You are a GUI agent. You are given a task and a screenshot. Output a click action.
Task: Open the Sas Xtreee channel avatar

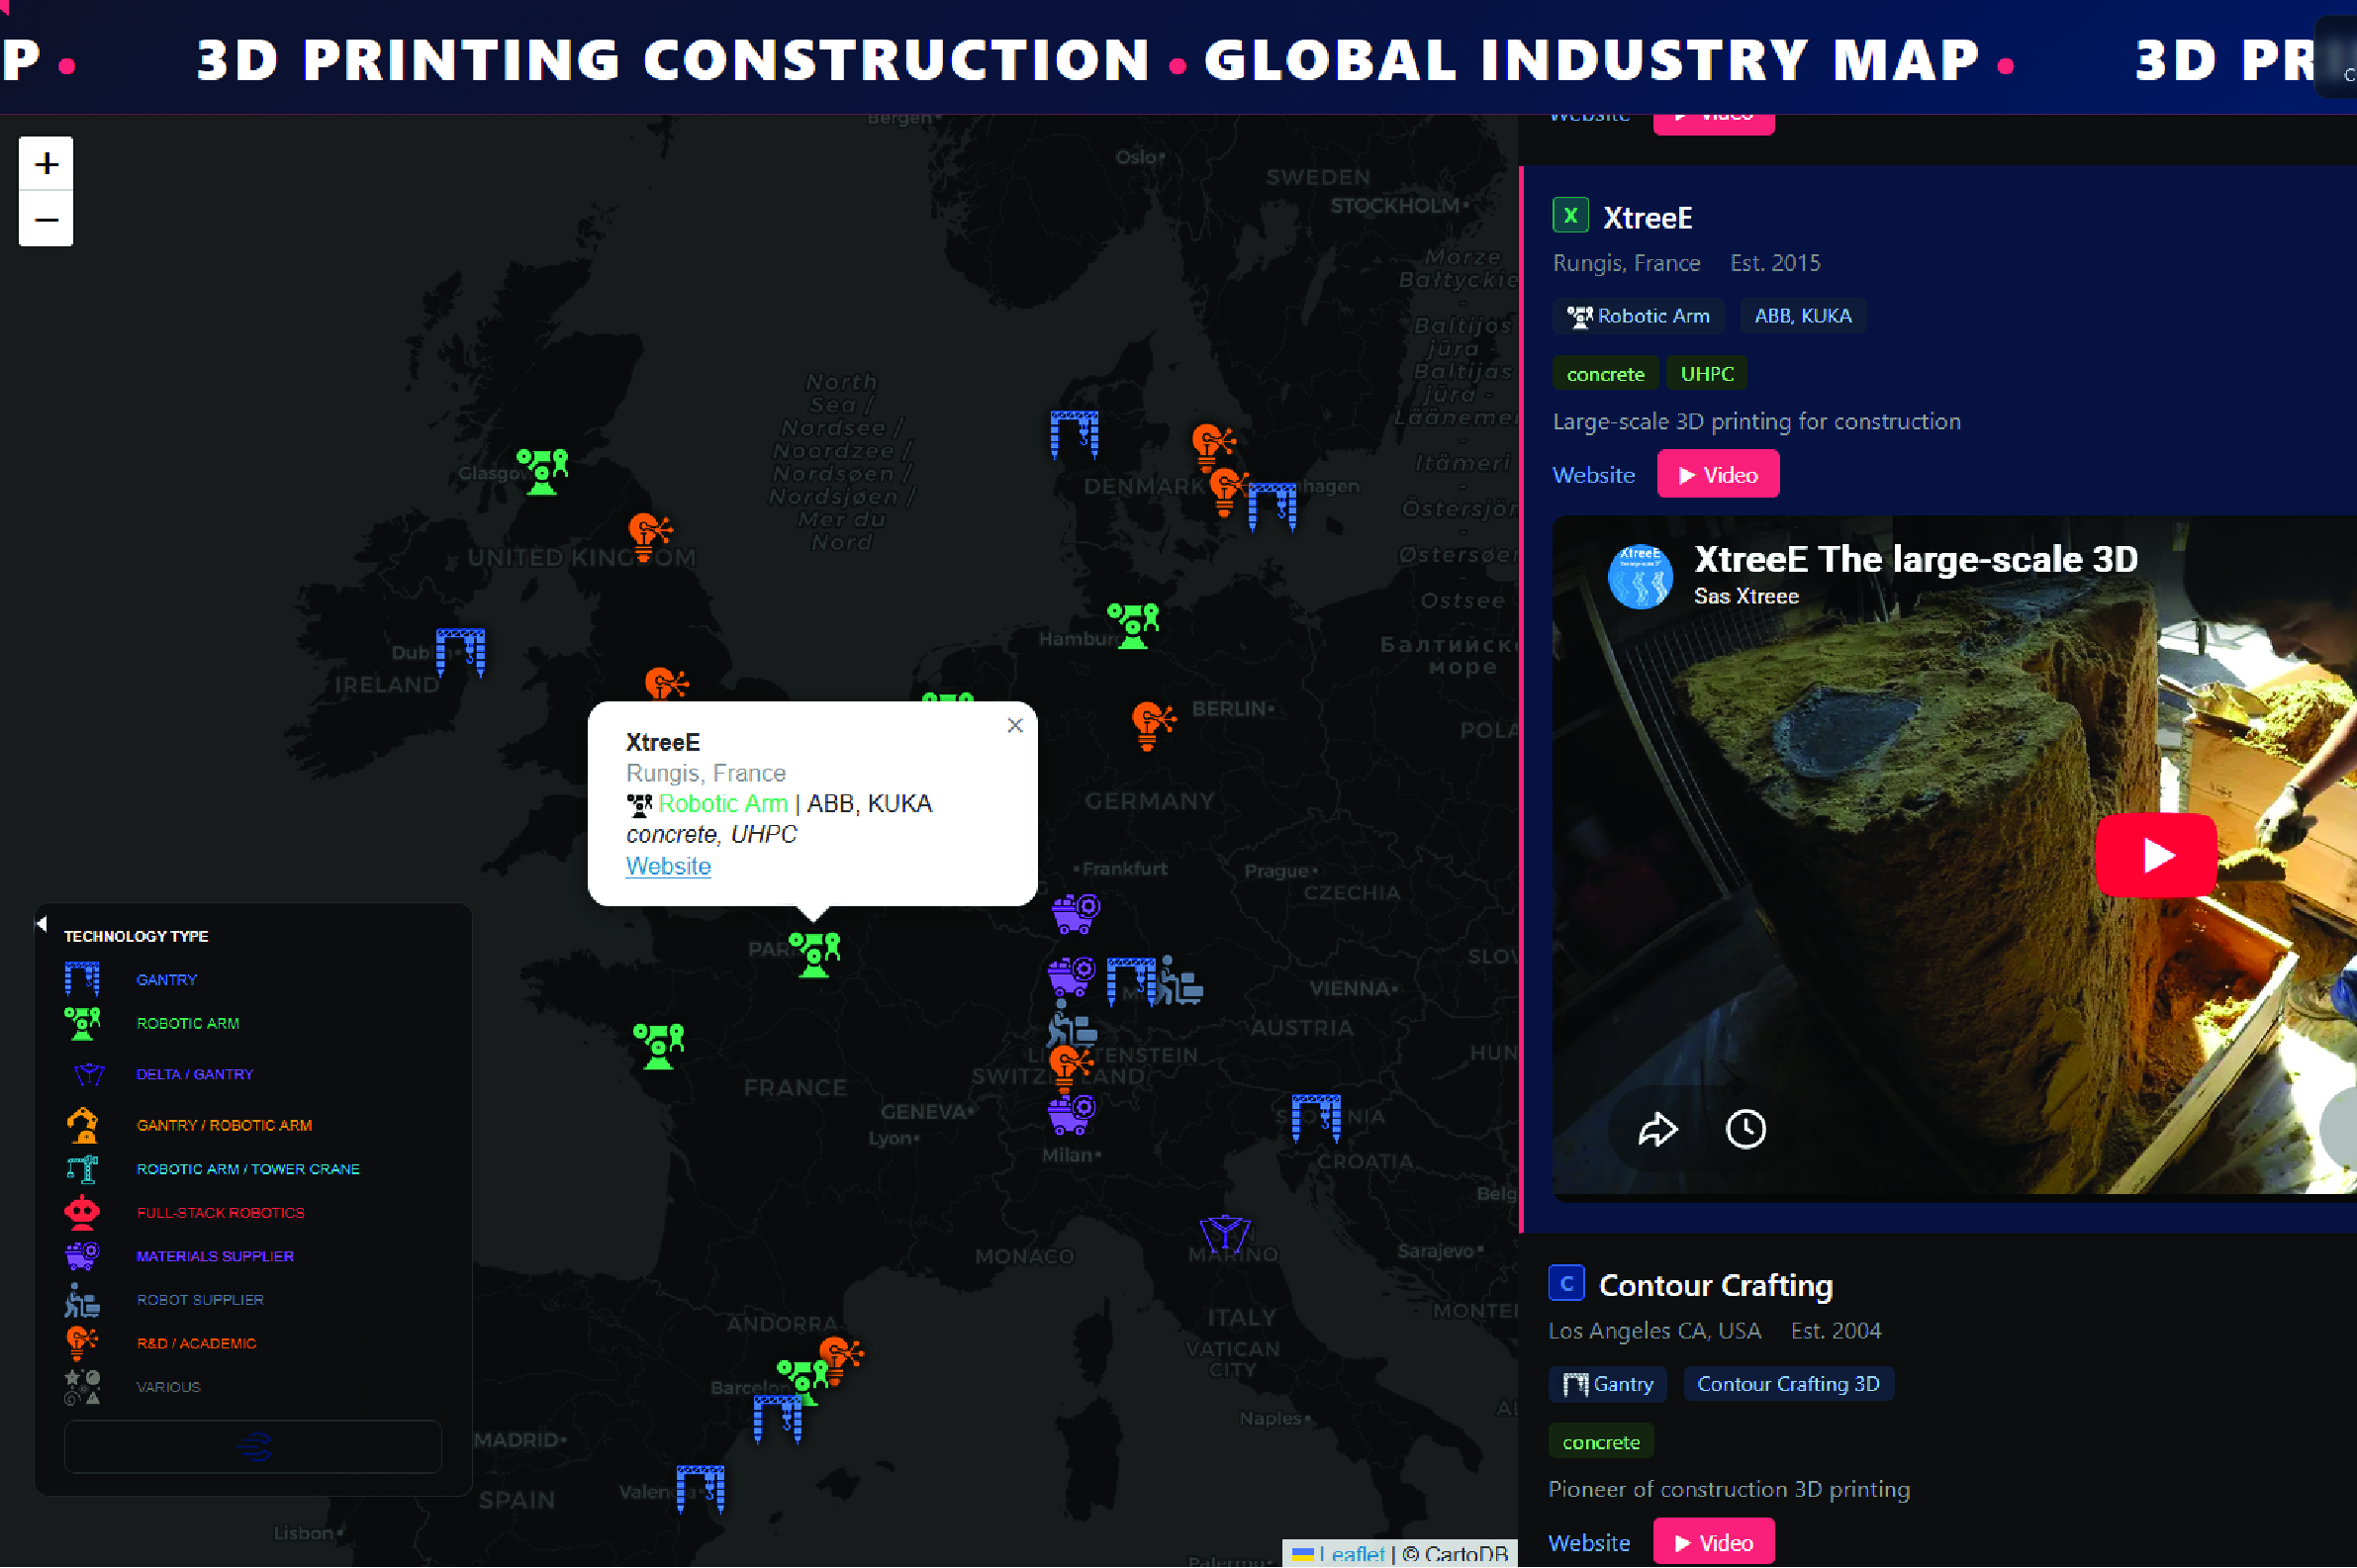[1640, 577]
